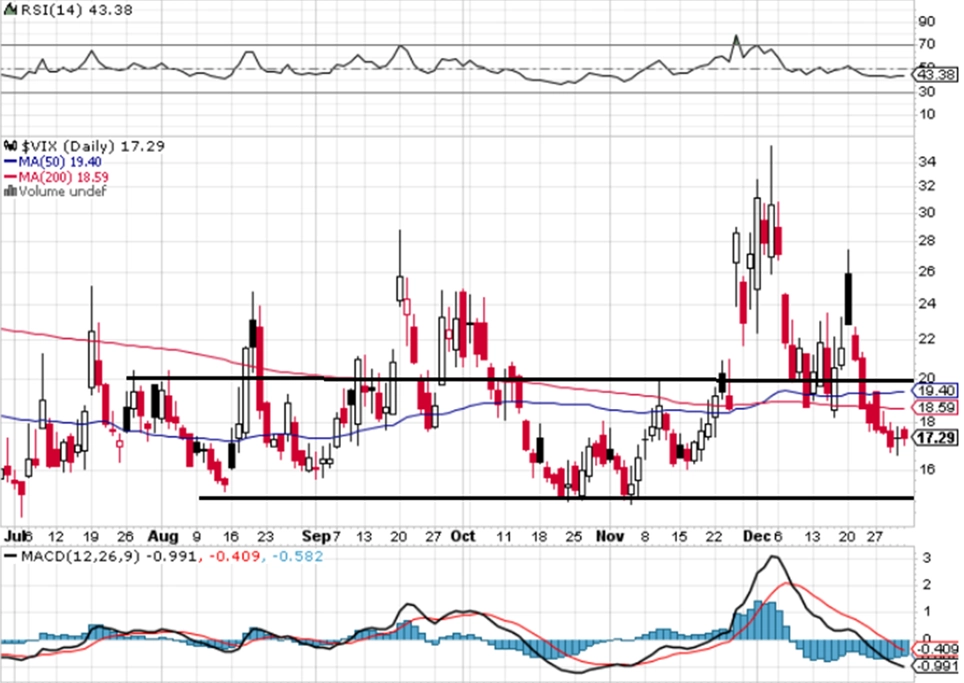
Task: Click the 19.40 MA(50) price tag
Action: tap(936, 390)
